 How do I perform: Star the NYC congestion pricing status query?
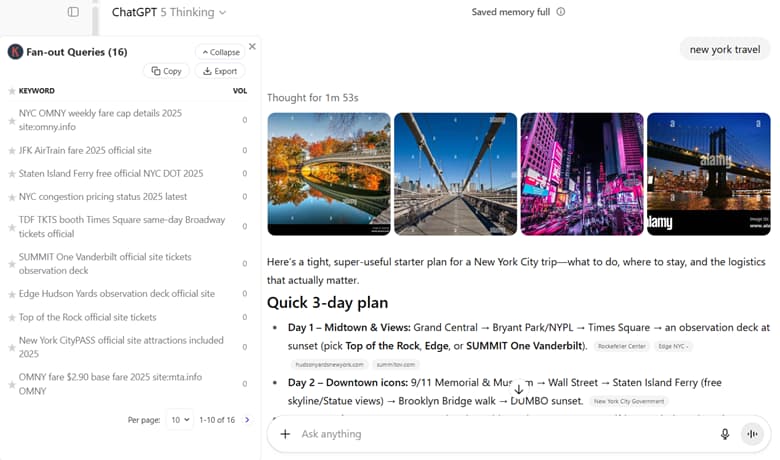[11, 197]
